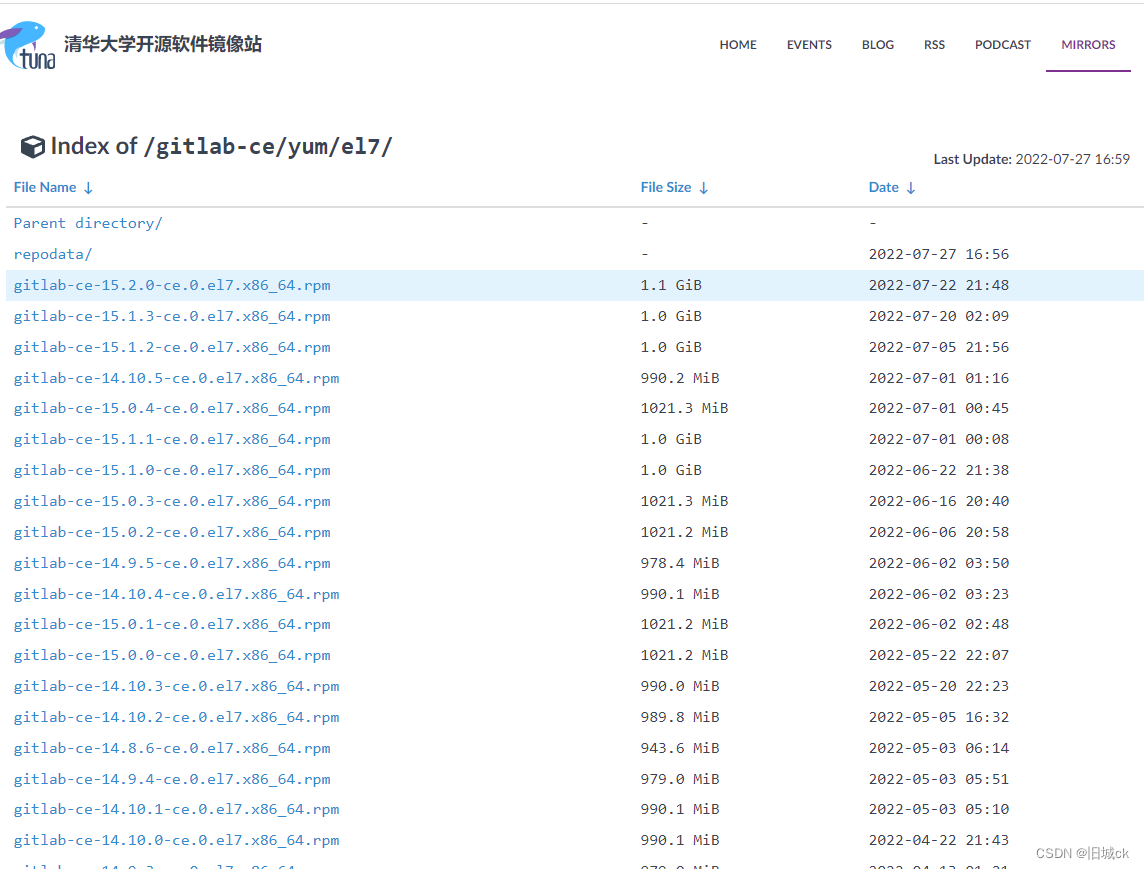Download gitlab-ce-15.1.0-ce.0.el7.x86_64.rpm
The image size is (1144, 869).
(x=172, y=471)
